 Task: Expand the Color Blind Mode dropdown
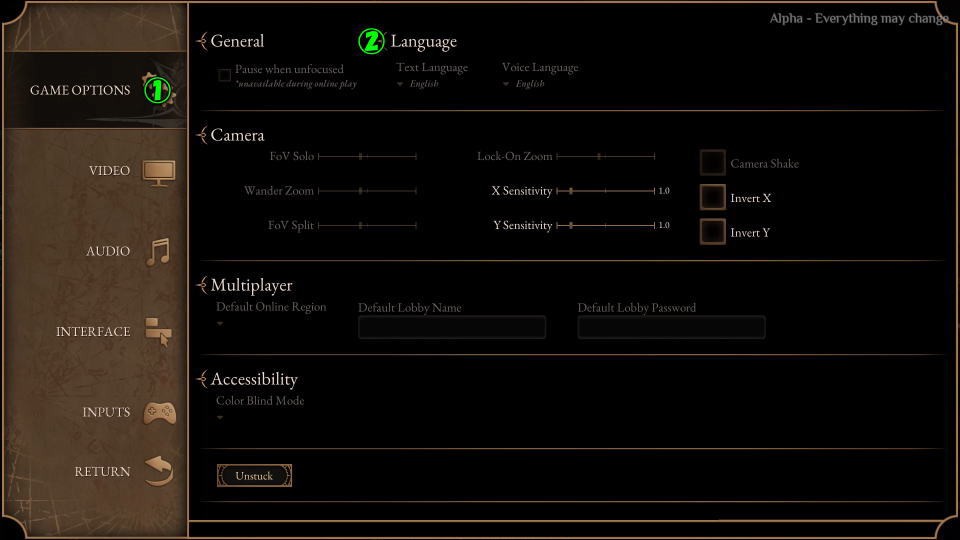point(220,418)
